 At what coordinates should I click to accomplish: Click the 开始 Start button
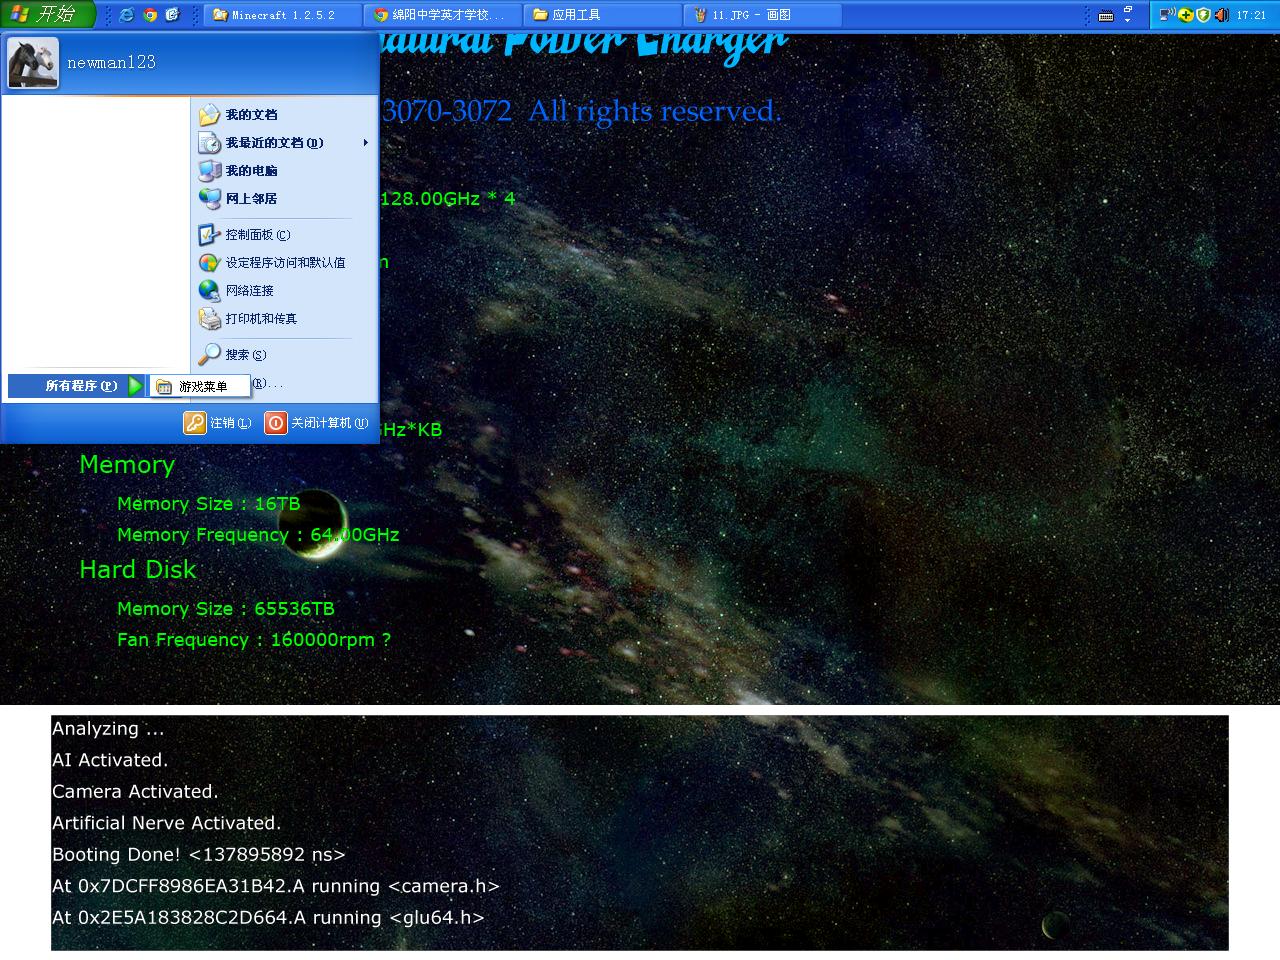point(48,14)
